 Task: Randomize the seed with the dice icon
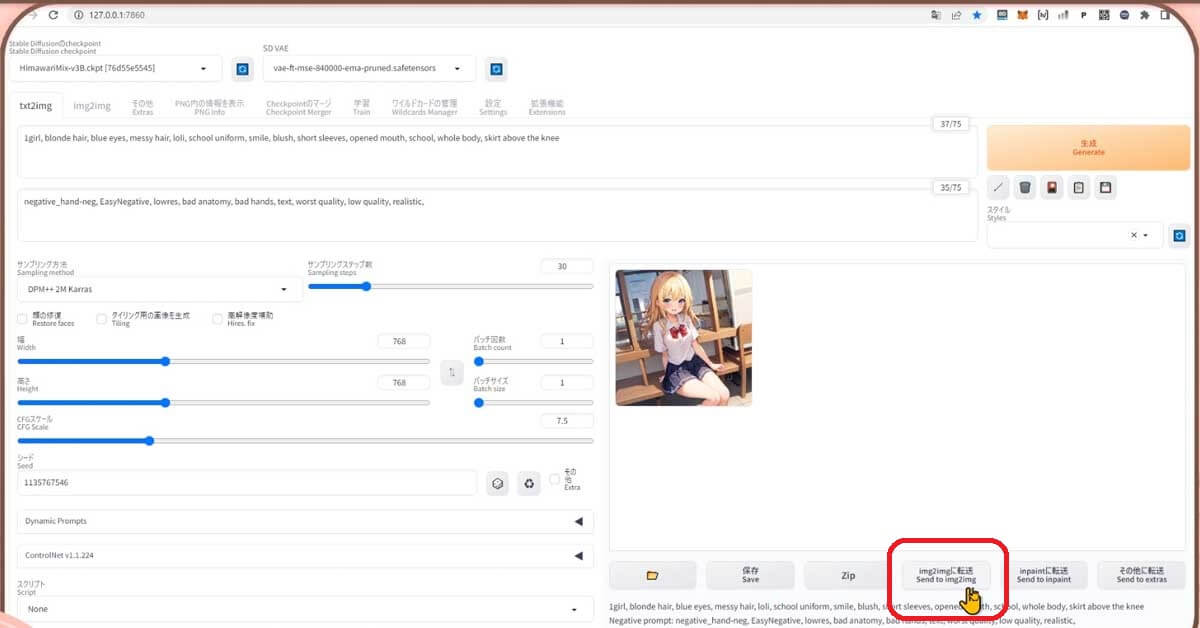click(x=497, y=483)
